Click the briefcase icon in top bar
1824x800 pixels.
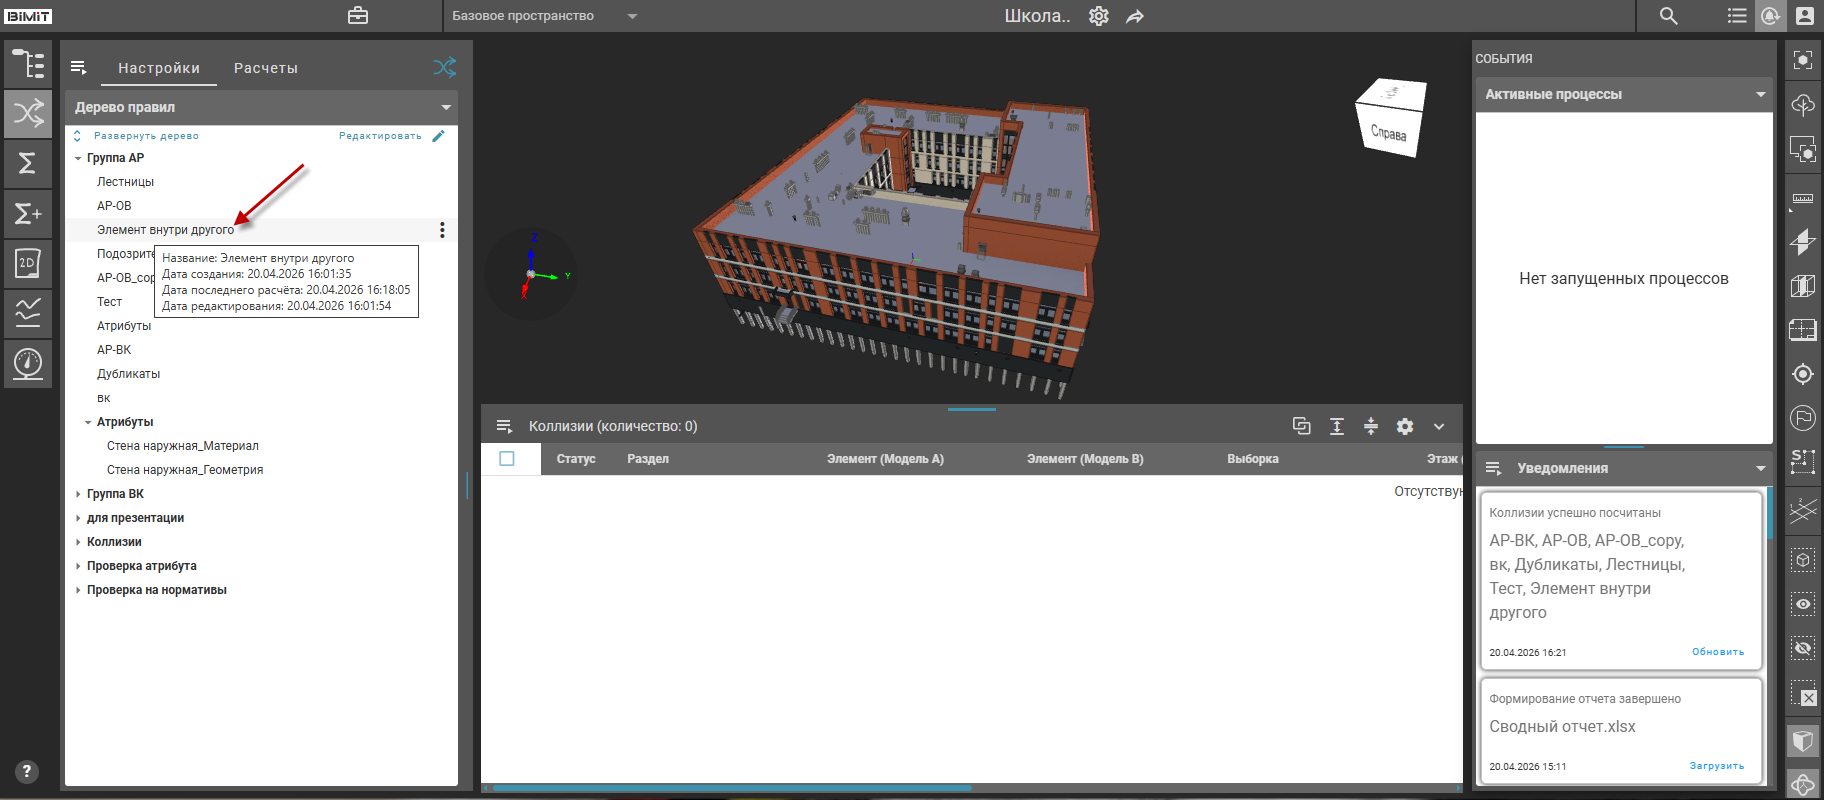pos(358,16)
